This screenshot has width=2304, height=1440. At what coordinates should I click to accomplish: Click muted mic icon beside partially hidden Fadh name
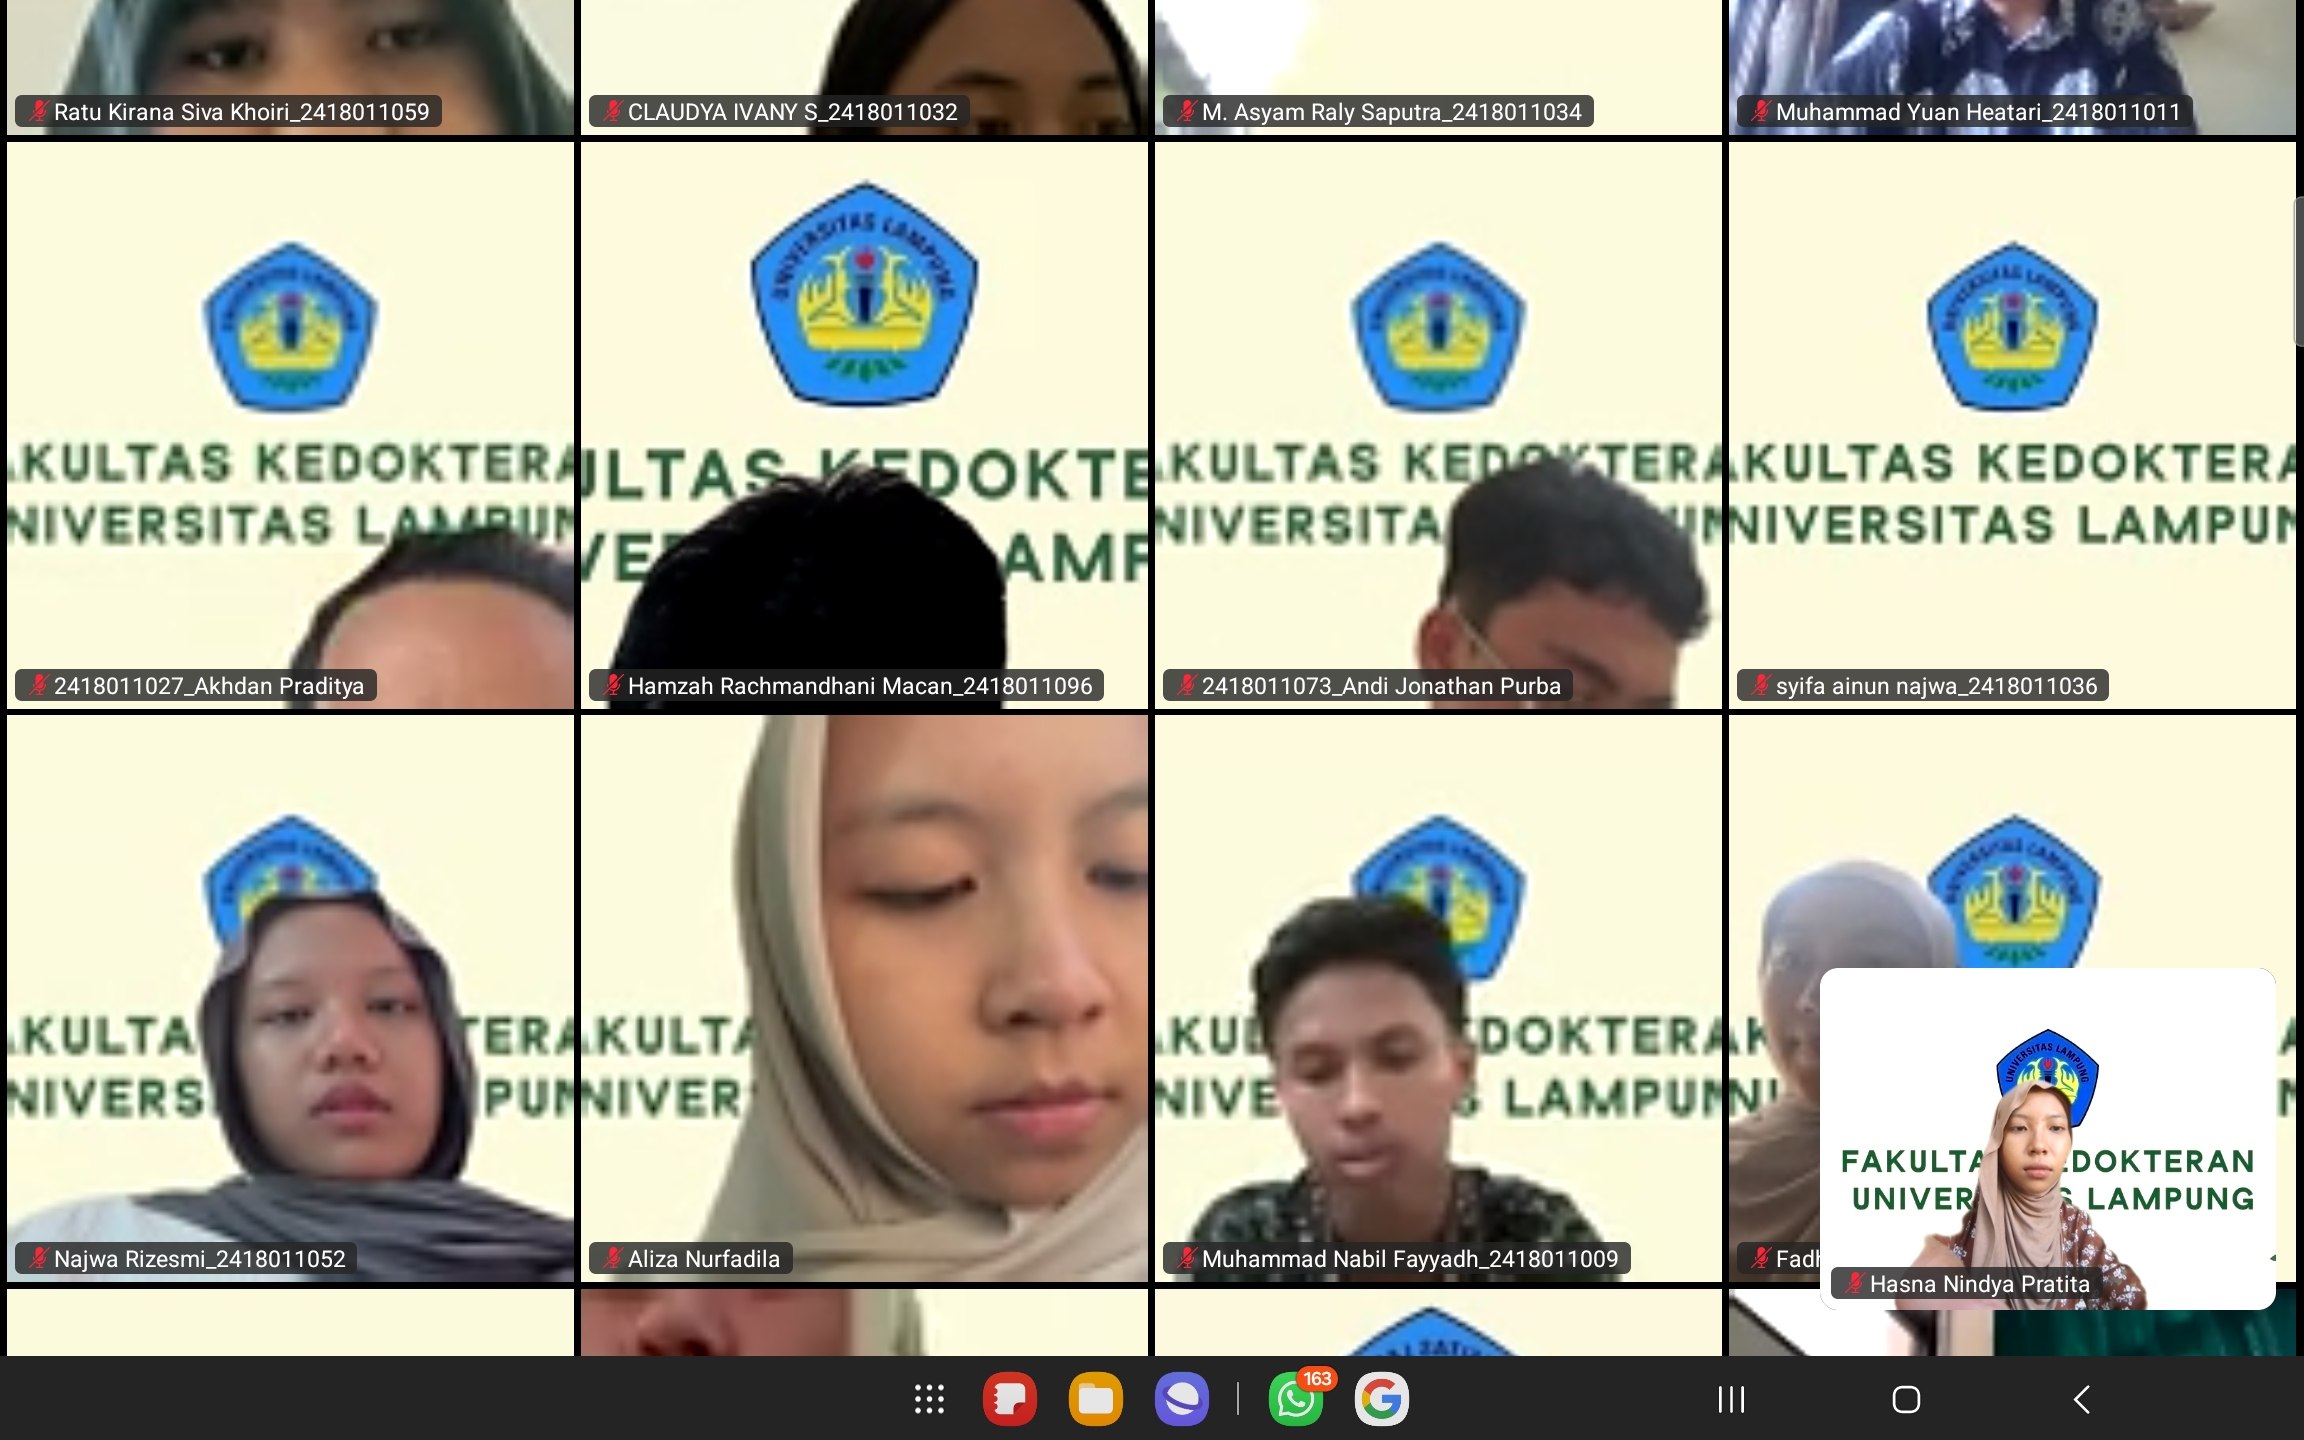click(x=1760, y=1258)
